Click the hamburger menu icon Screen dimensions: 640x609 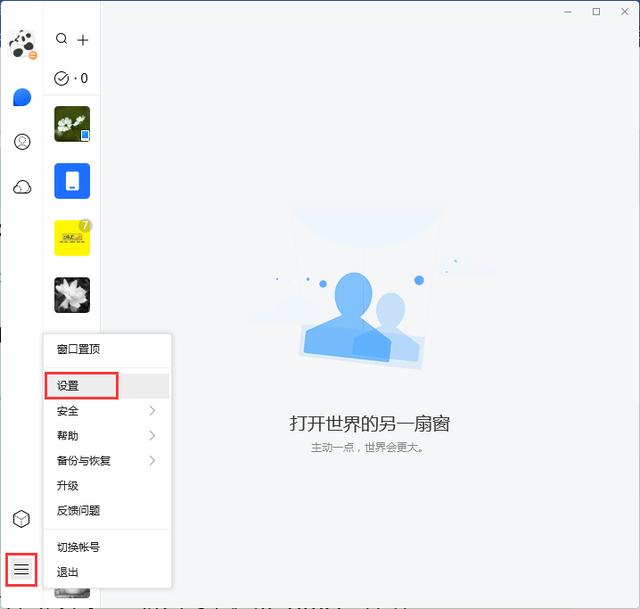coord(21,570)
